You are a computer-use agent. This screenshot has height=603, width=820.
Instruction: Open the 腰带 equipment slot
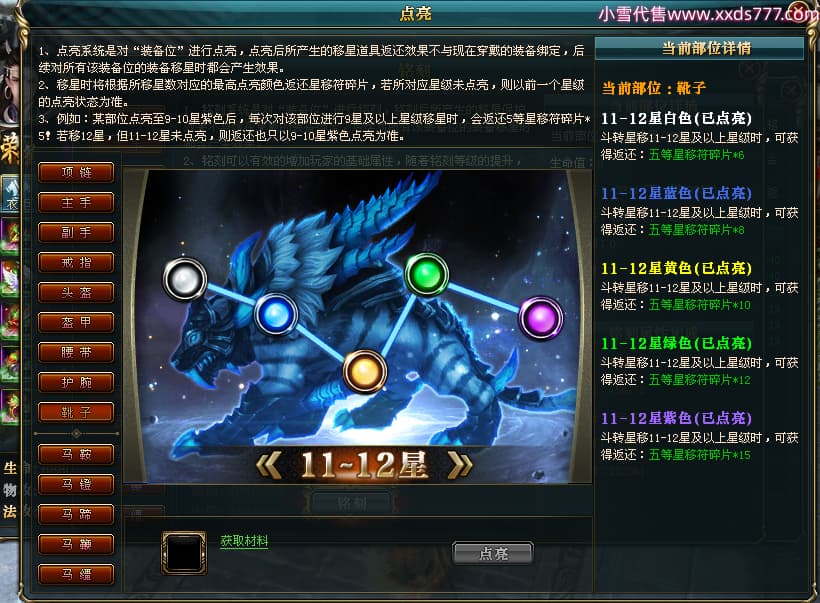coord(76,352)
